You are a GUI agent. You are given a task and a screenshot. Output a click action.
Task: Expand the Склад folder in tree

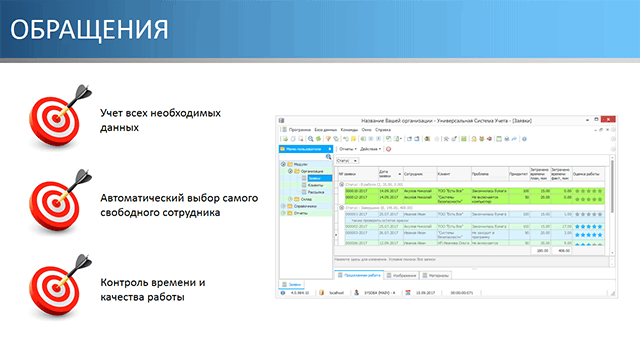tap(291, 199)
